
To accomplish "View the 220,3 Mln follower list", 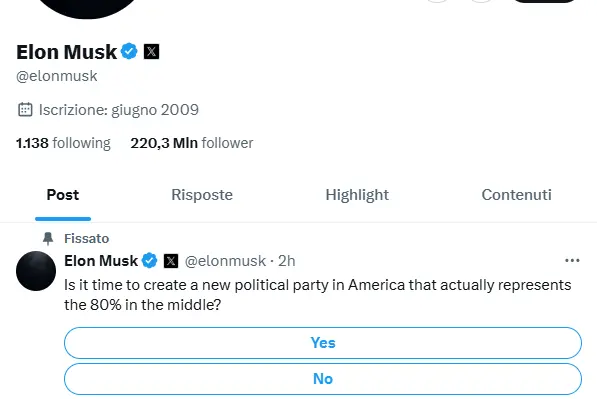I will tap(192, 143).
